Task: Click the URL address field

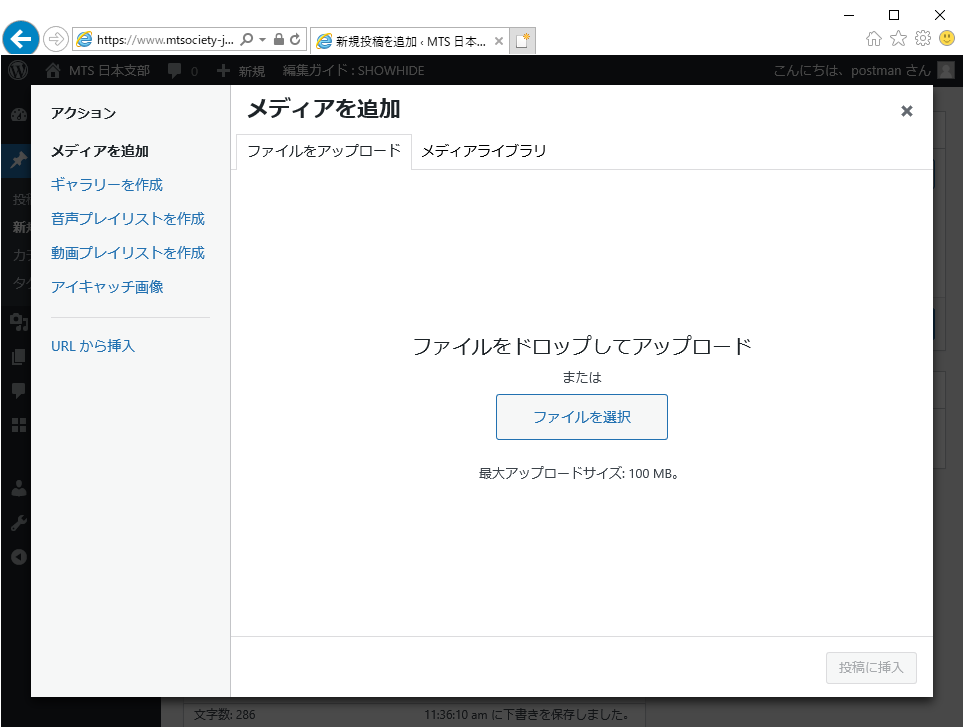Action: [x=160, y=40]
